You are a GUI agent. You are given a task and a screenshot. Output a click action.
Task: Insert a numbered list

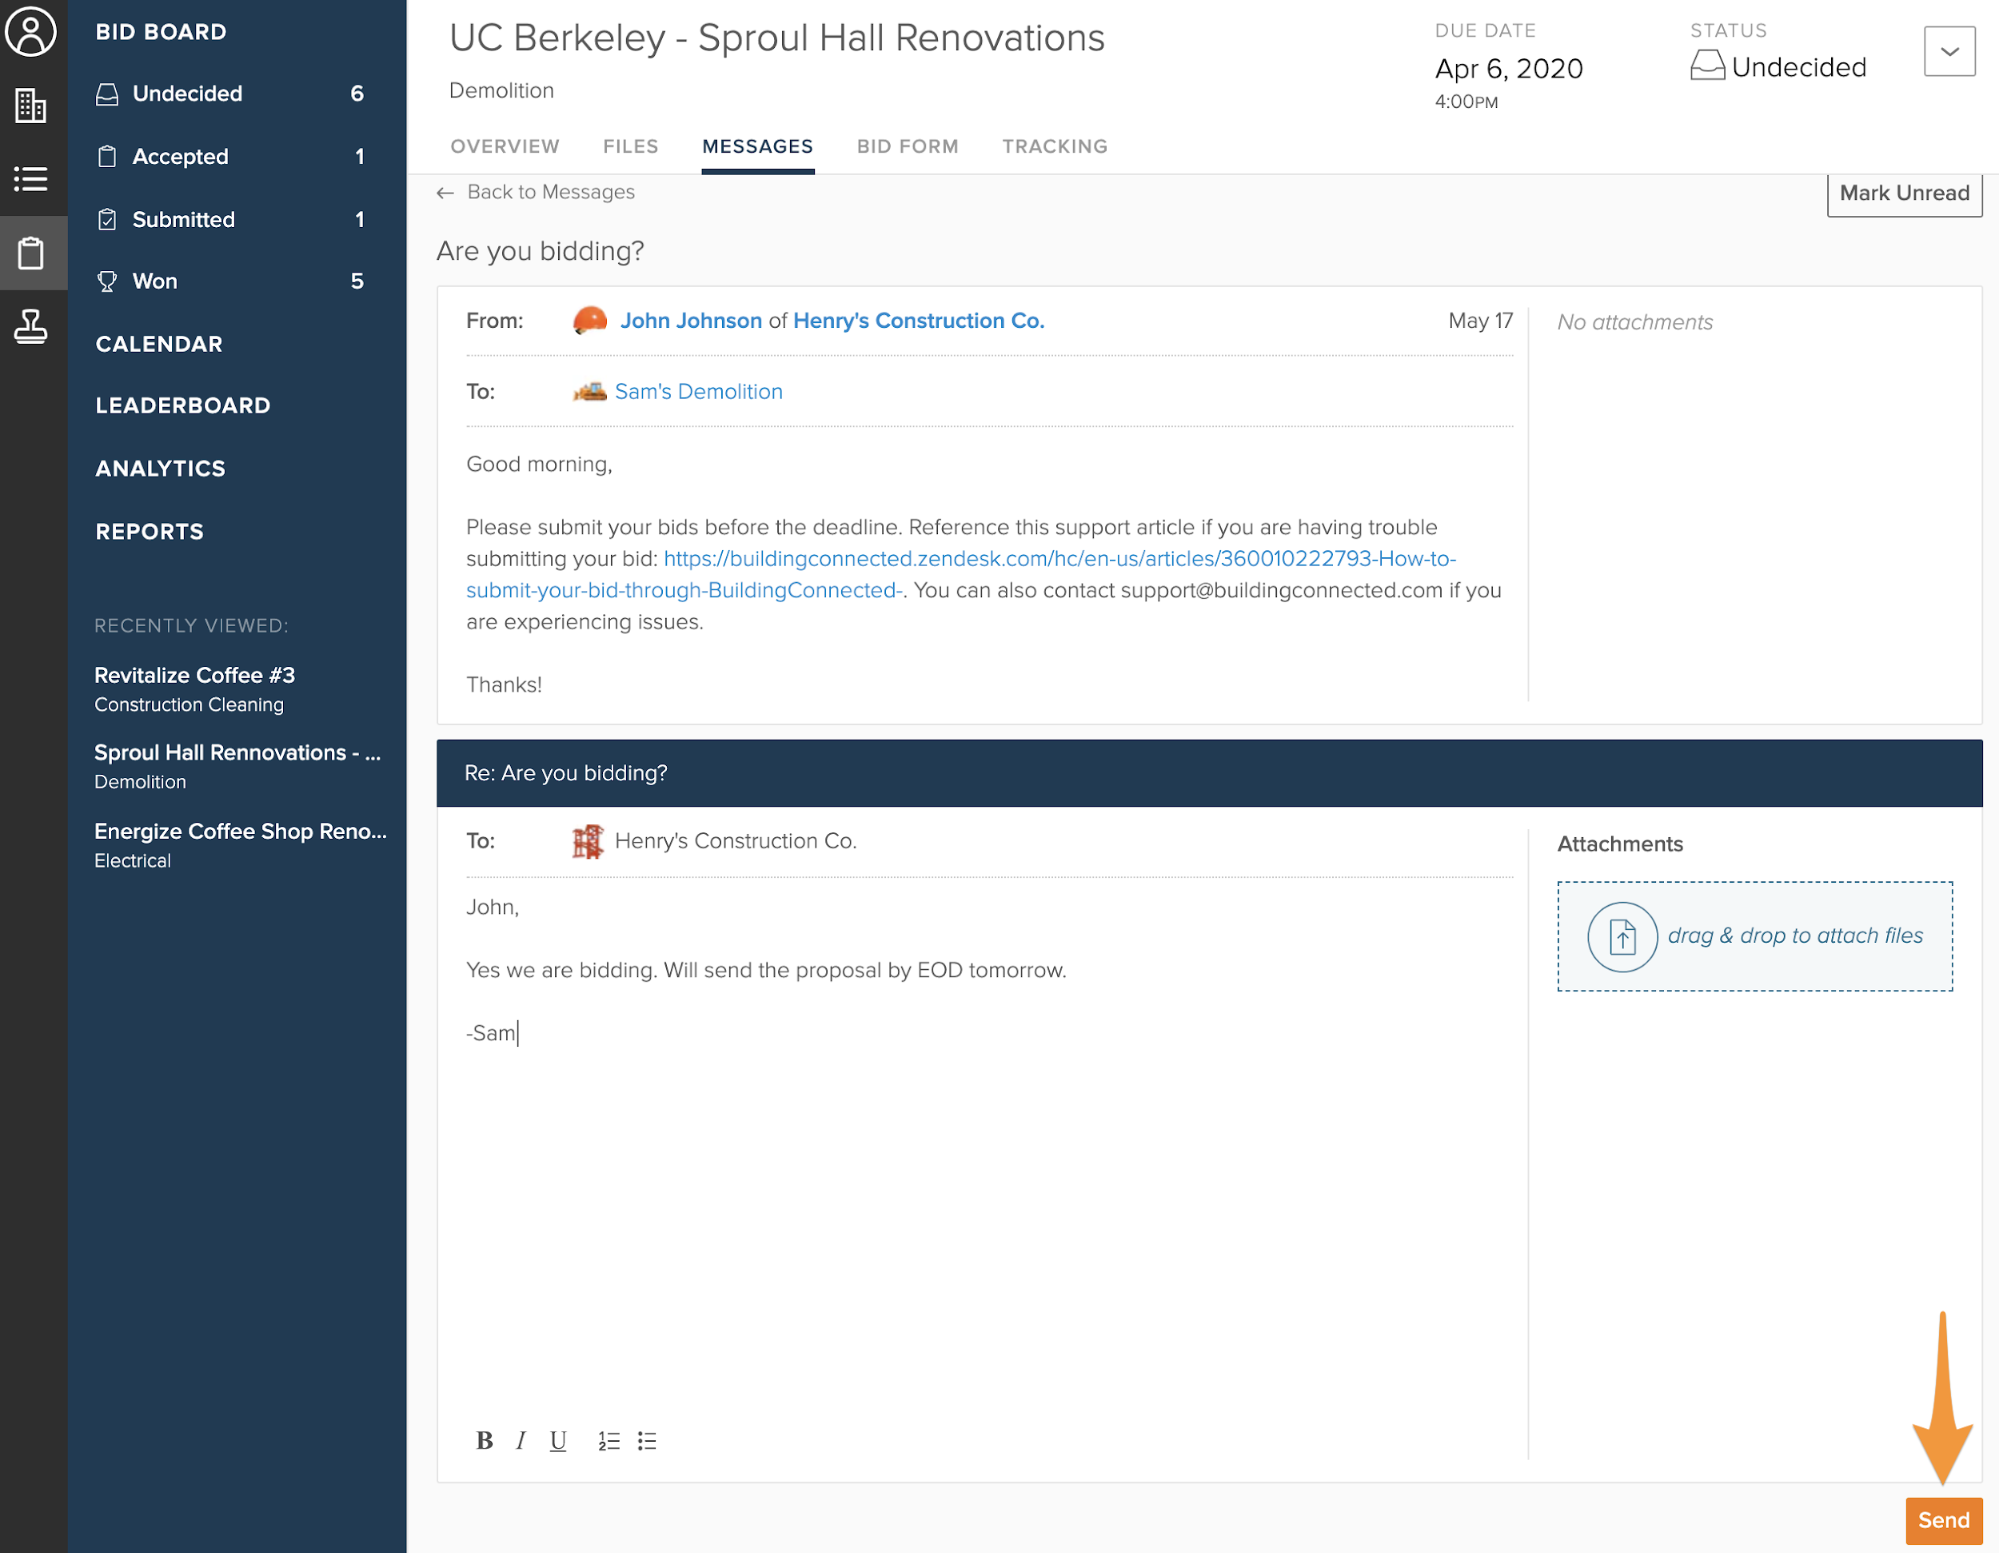tap(608, 1440)
